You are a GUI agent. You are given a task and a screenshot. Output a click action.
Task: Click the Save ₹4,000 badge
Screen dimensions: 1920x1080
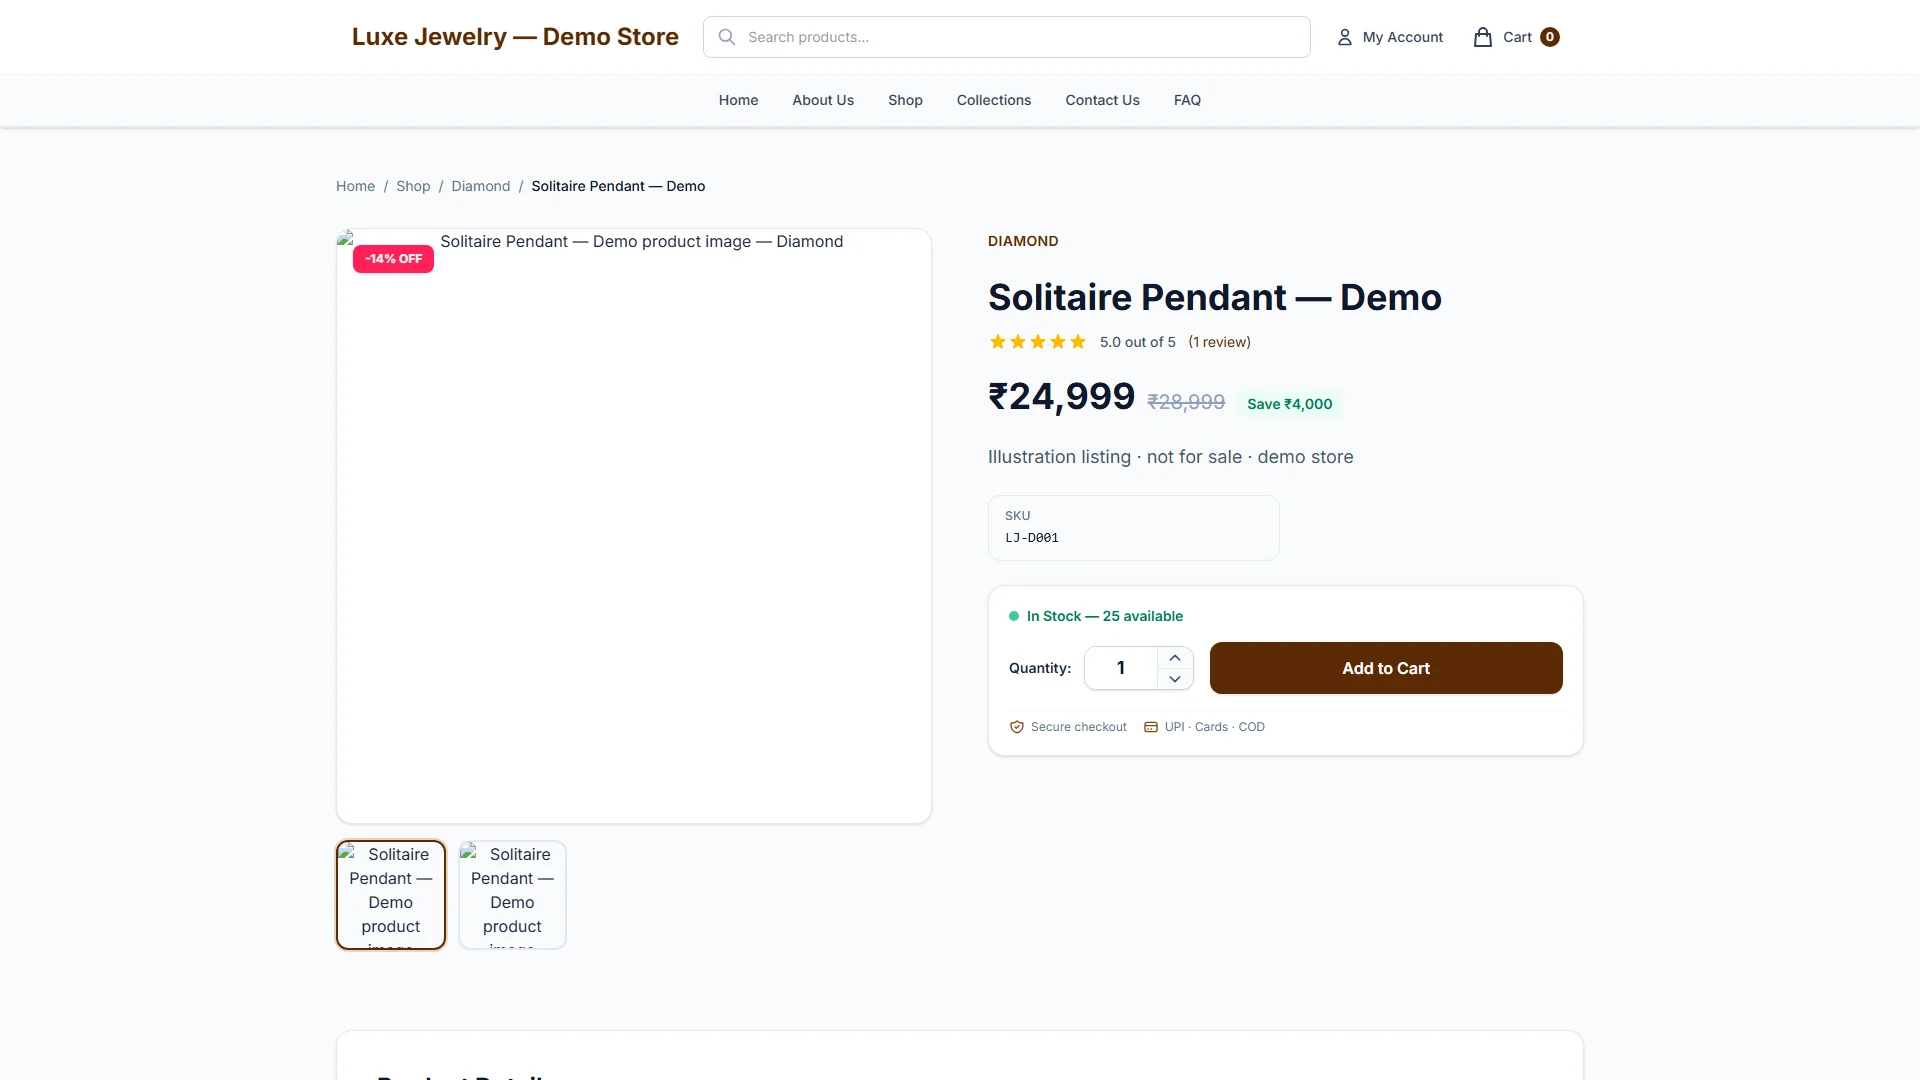[x=1289, y=404]
